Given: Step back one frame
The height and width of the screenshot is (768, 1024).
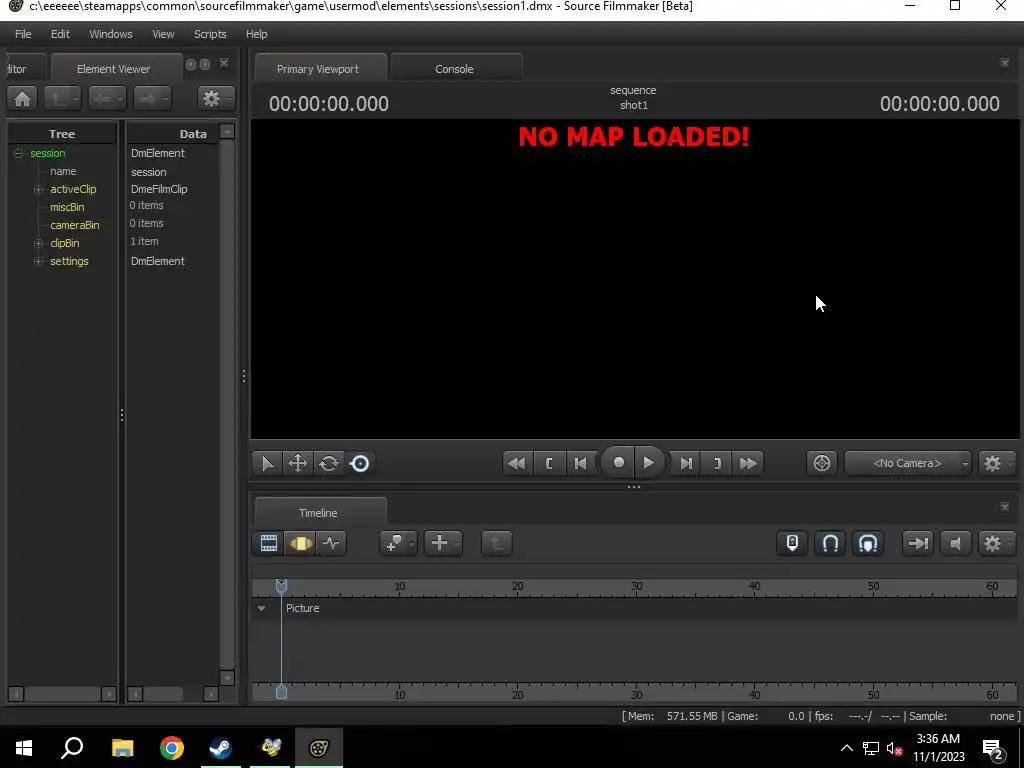Looking at the screenshot, I should [x=581, y=464].
